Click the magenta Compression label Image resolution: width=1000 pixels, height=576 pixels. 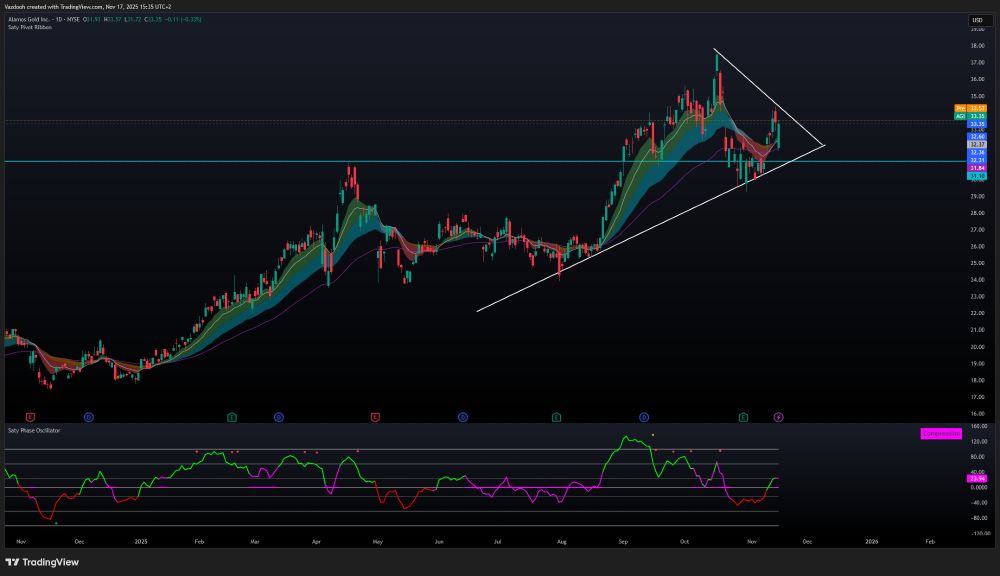941,434
